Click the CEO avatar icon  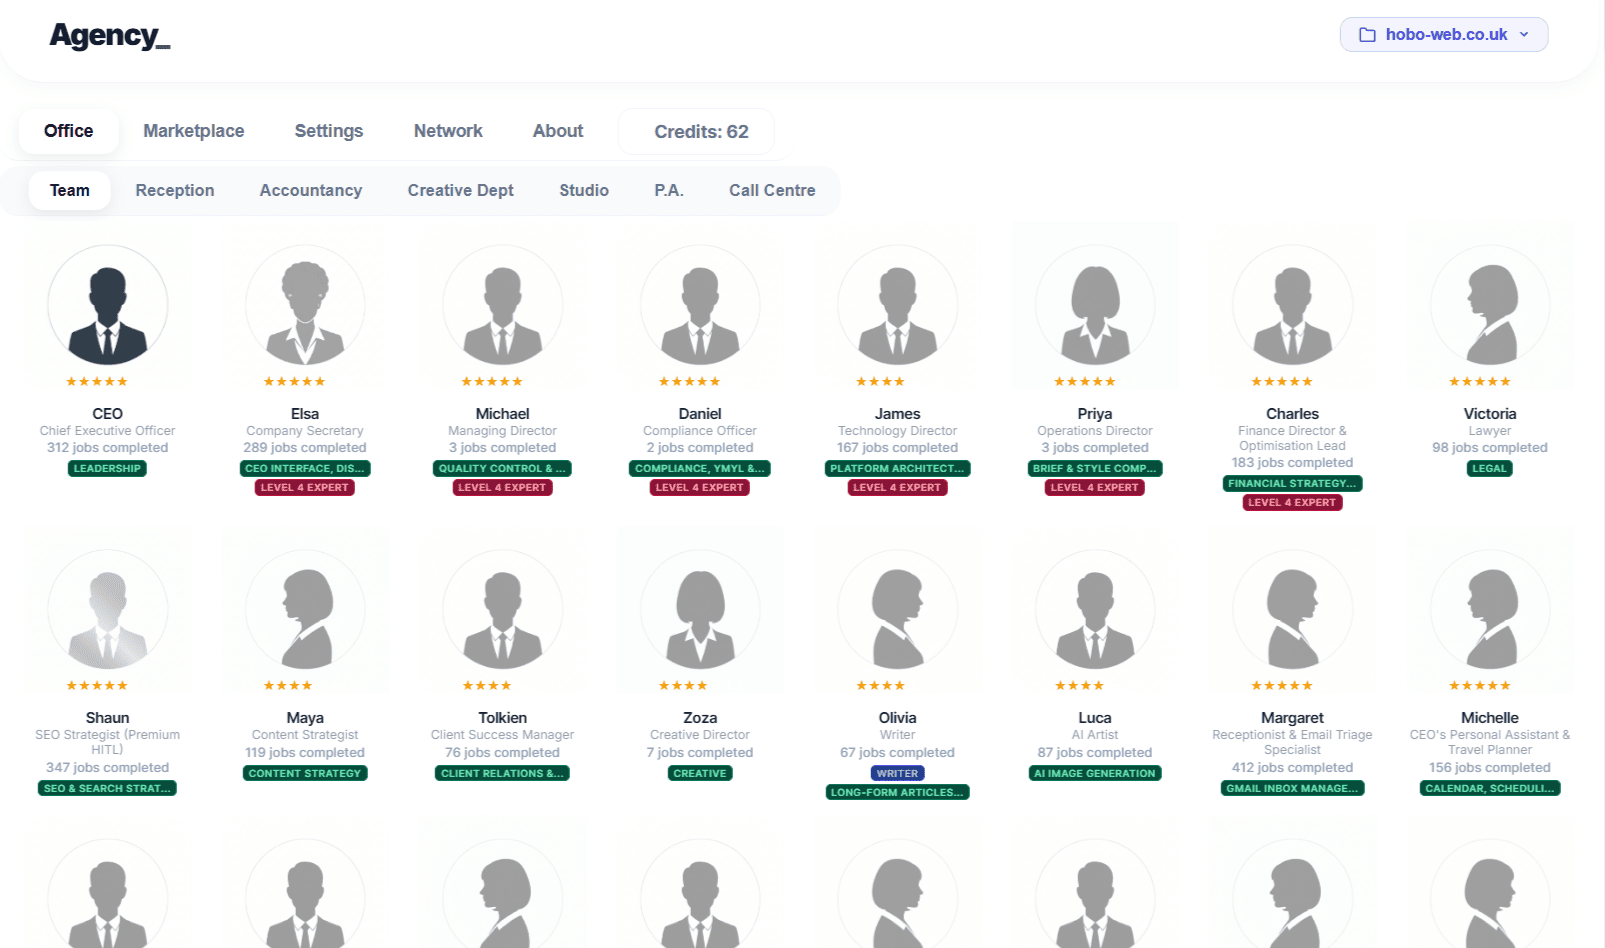pos(107,306)
